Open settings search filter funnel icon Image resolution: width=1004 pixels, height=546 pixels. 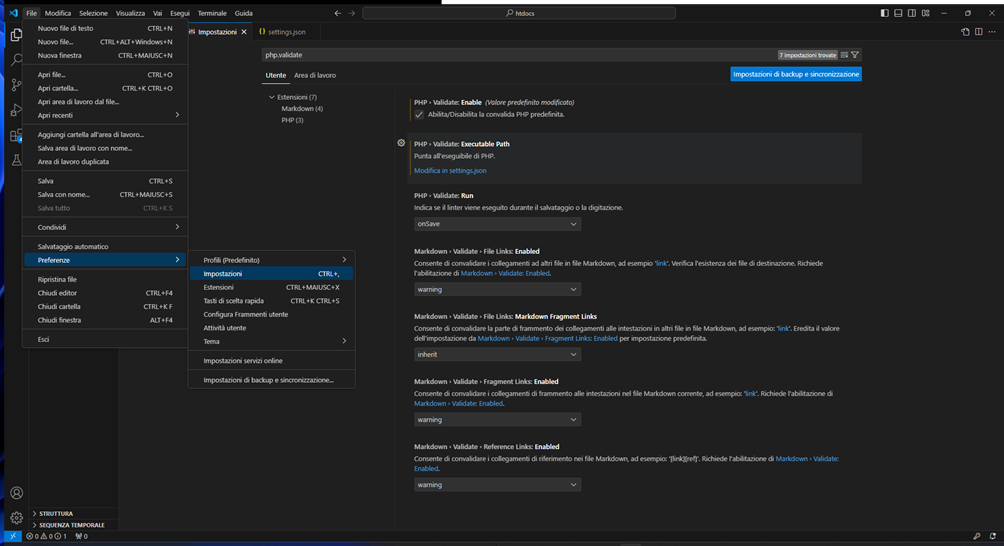tap(855, 55)
